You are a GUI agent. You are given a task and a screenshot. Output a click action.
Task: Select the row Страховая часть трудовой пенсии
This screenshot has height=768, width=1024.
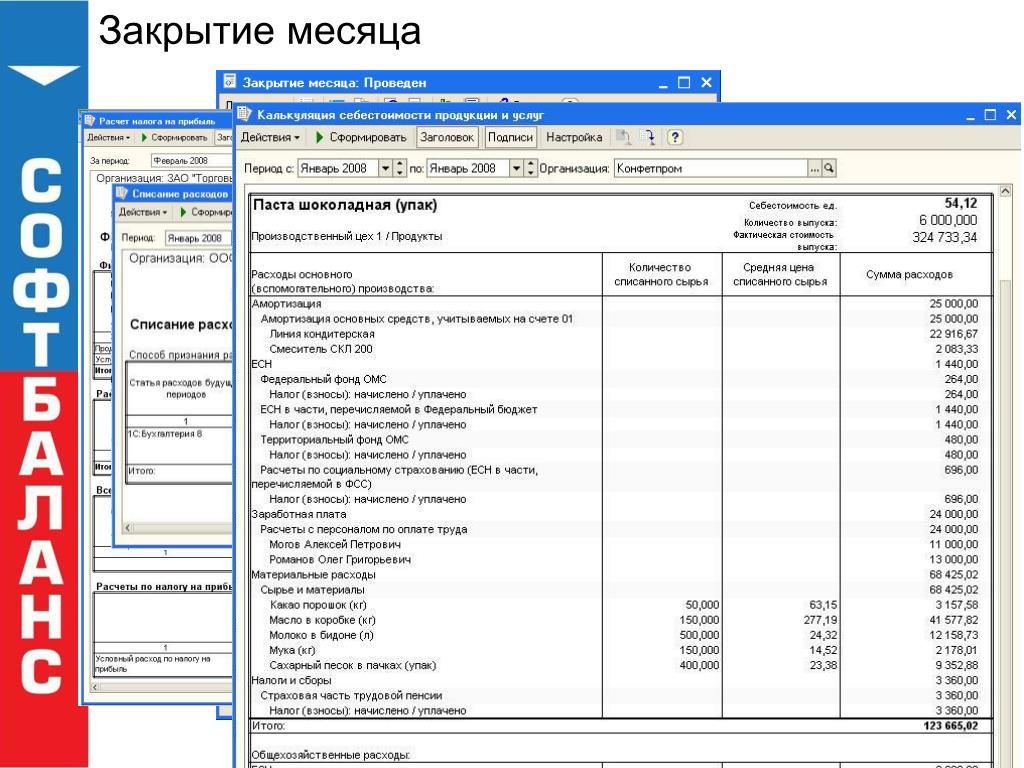coord(621,695)
